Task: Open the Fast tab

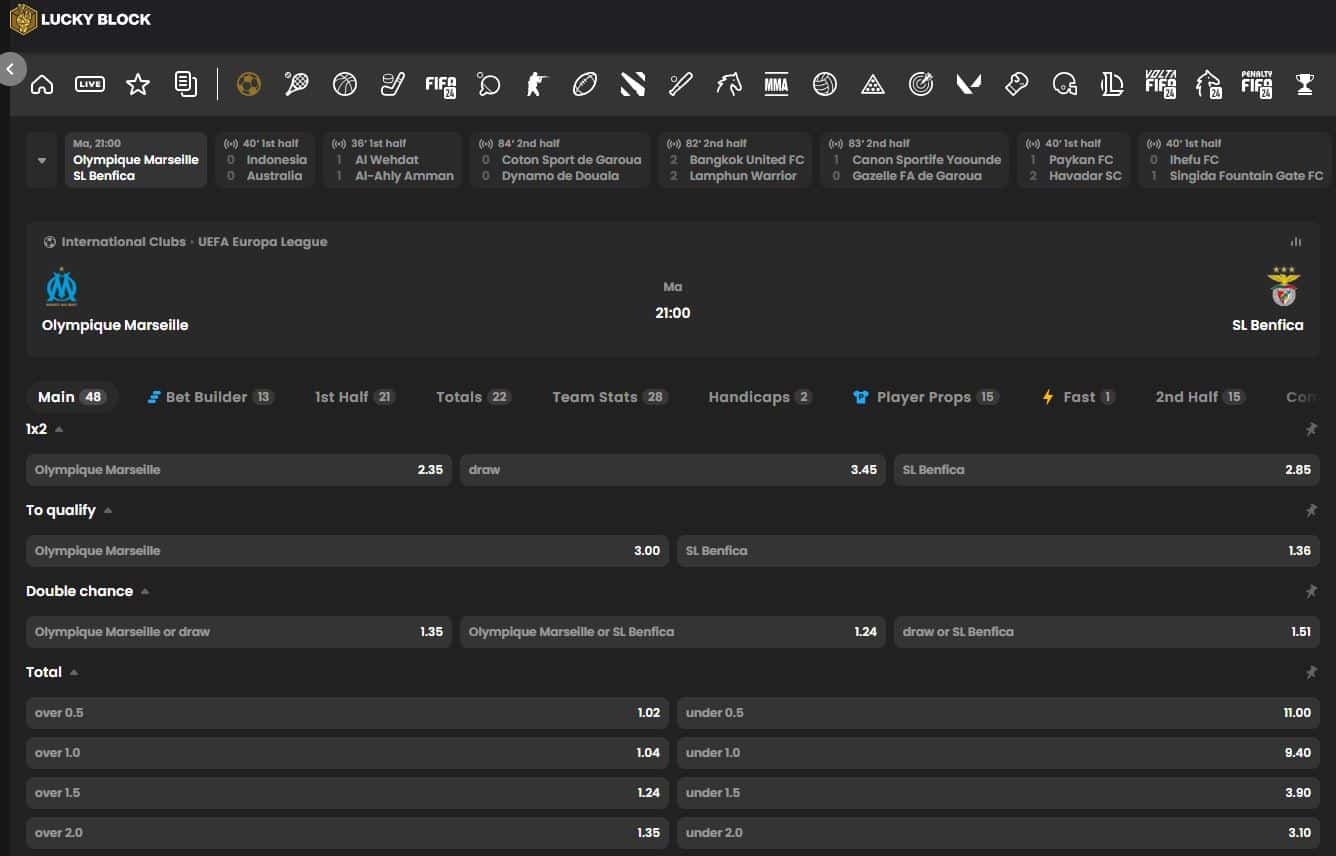Action: tap(1078, 397)
